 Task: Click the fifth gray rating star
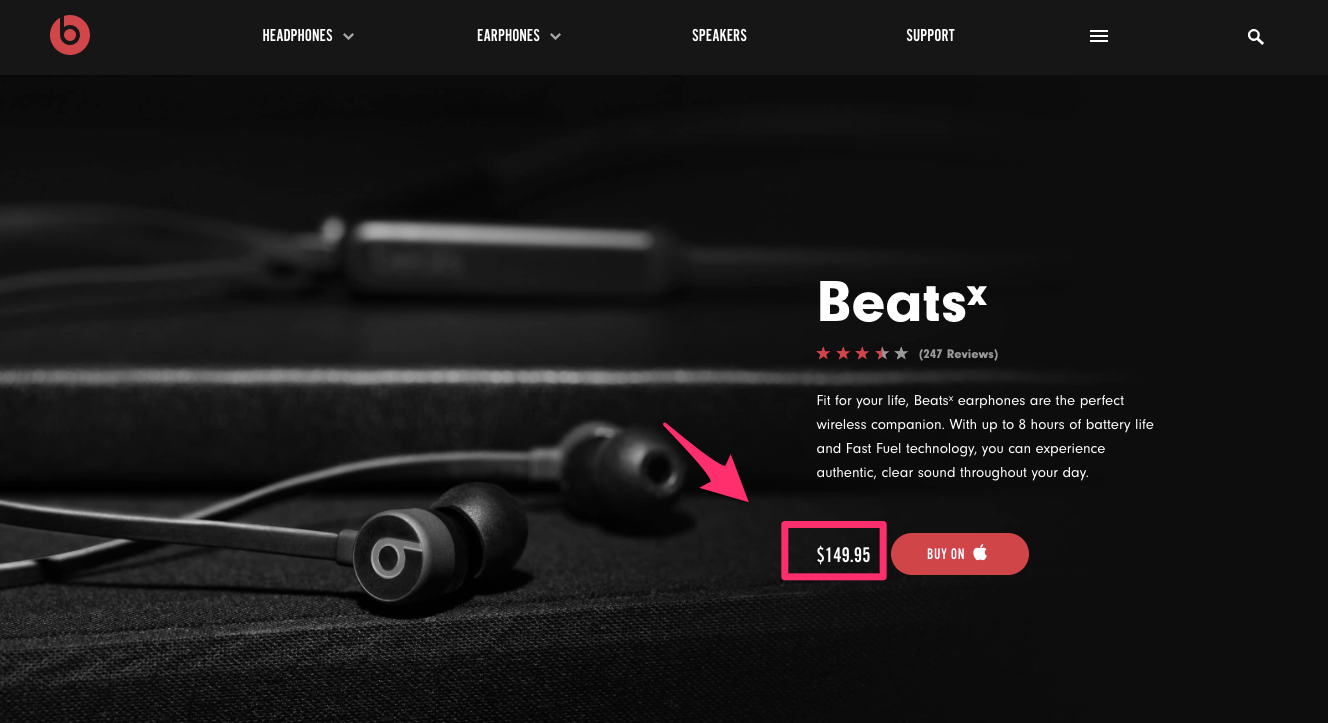coord(901,353)
